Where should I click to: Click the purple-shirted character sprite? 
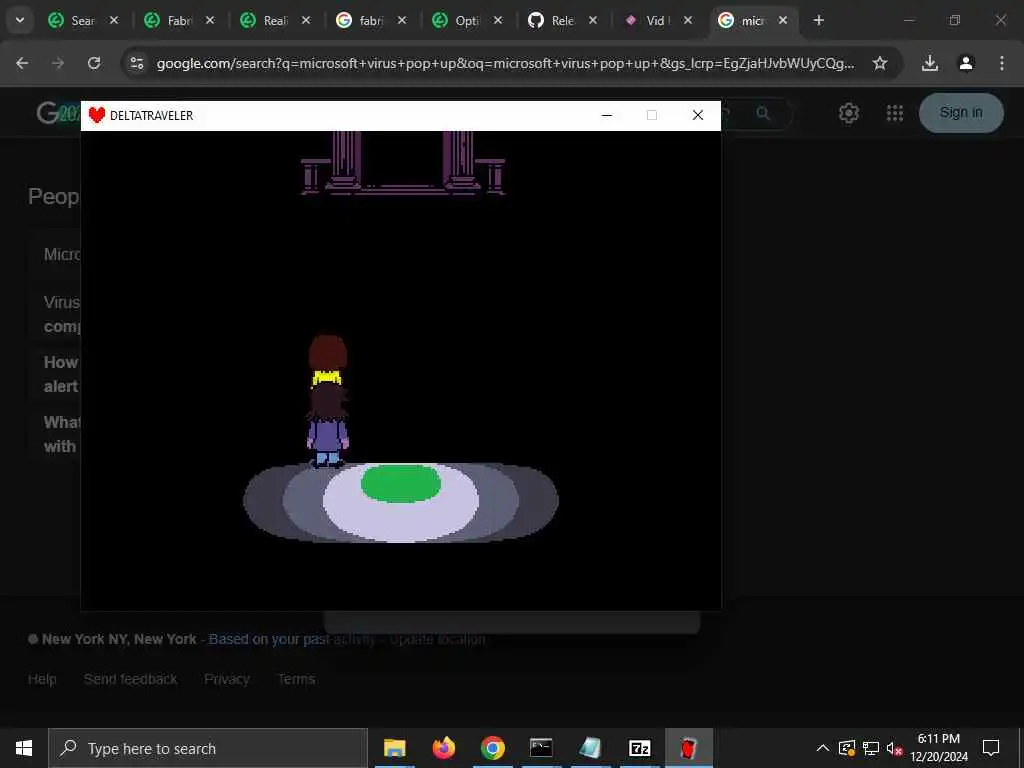coord(327,424)
